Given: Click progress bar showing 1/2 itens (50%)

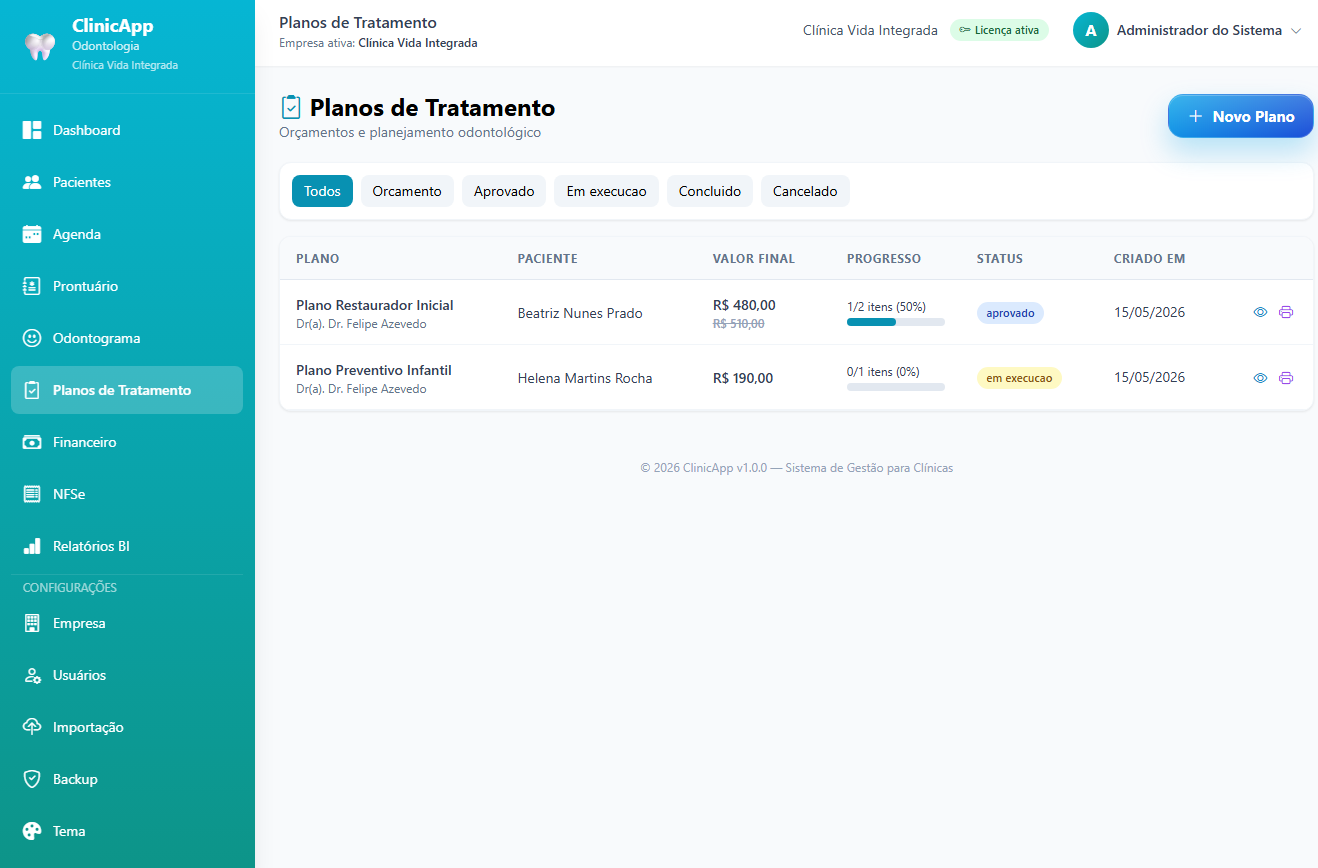Looking at the screenshot, I should click(896, 322).
